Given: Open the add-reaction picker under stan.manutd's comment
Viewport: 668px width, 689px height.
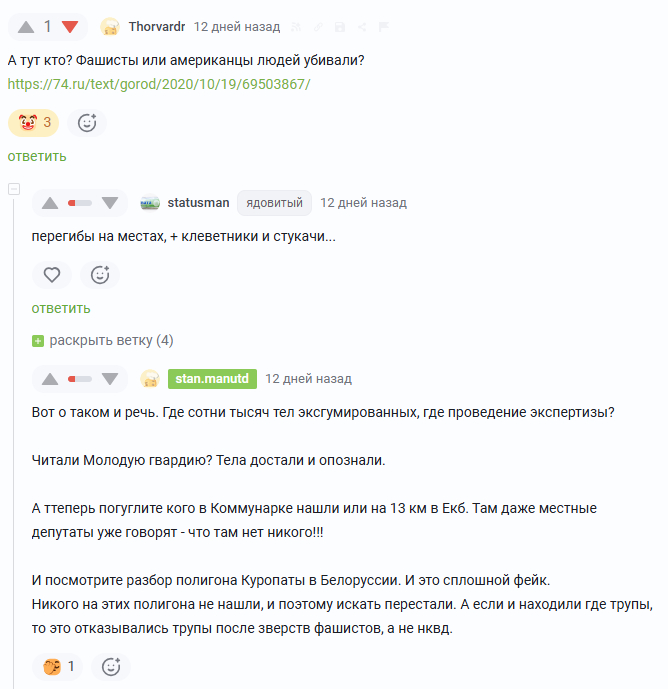Looking at the screenshot, I should pos(111,667).
